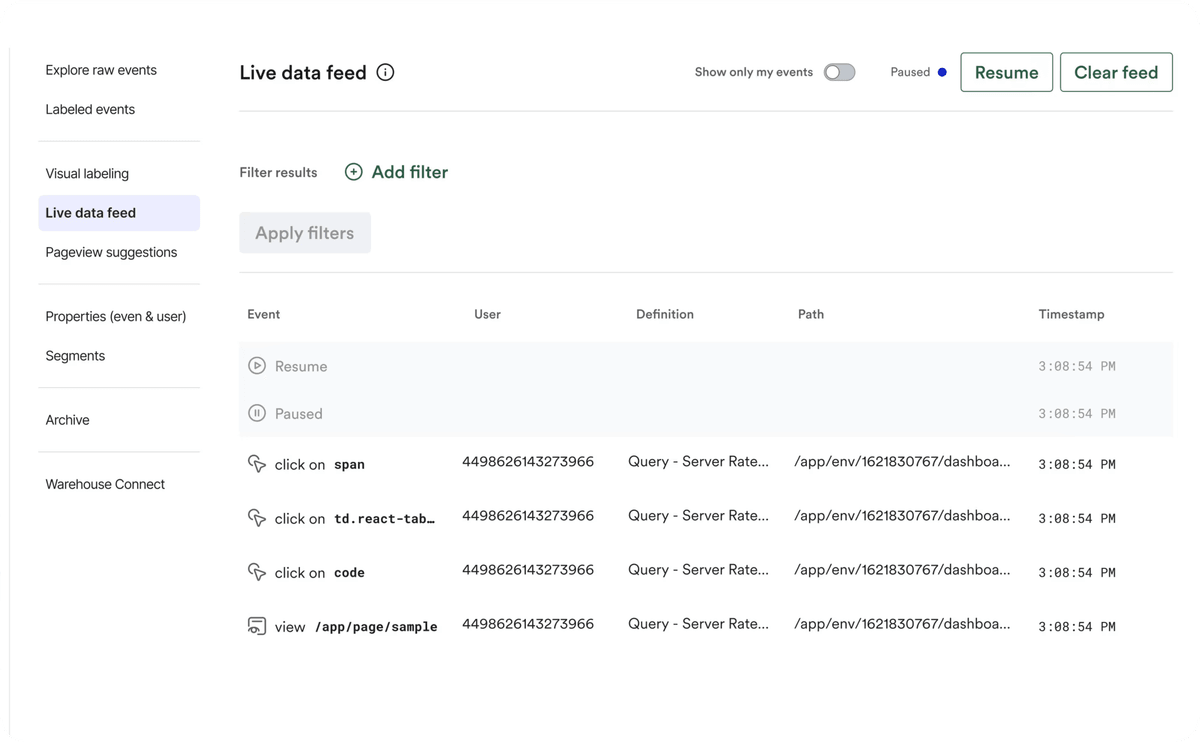Click the plus icon for Add filter
This screenshot has width=1200, height=742.
pyautogui.click(x=353, y=172)
